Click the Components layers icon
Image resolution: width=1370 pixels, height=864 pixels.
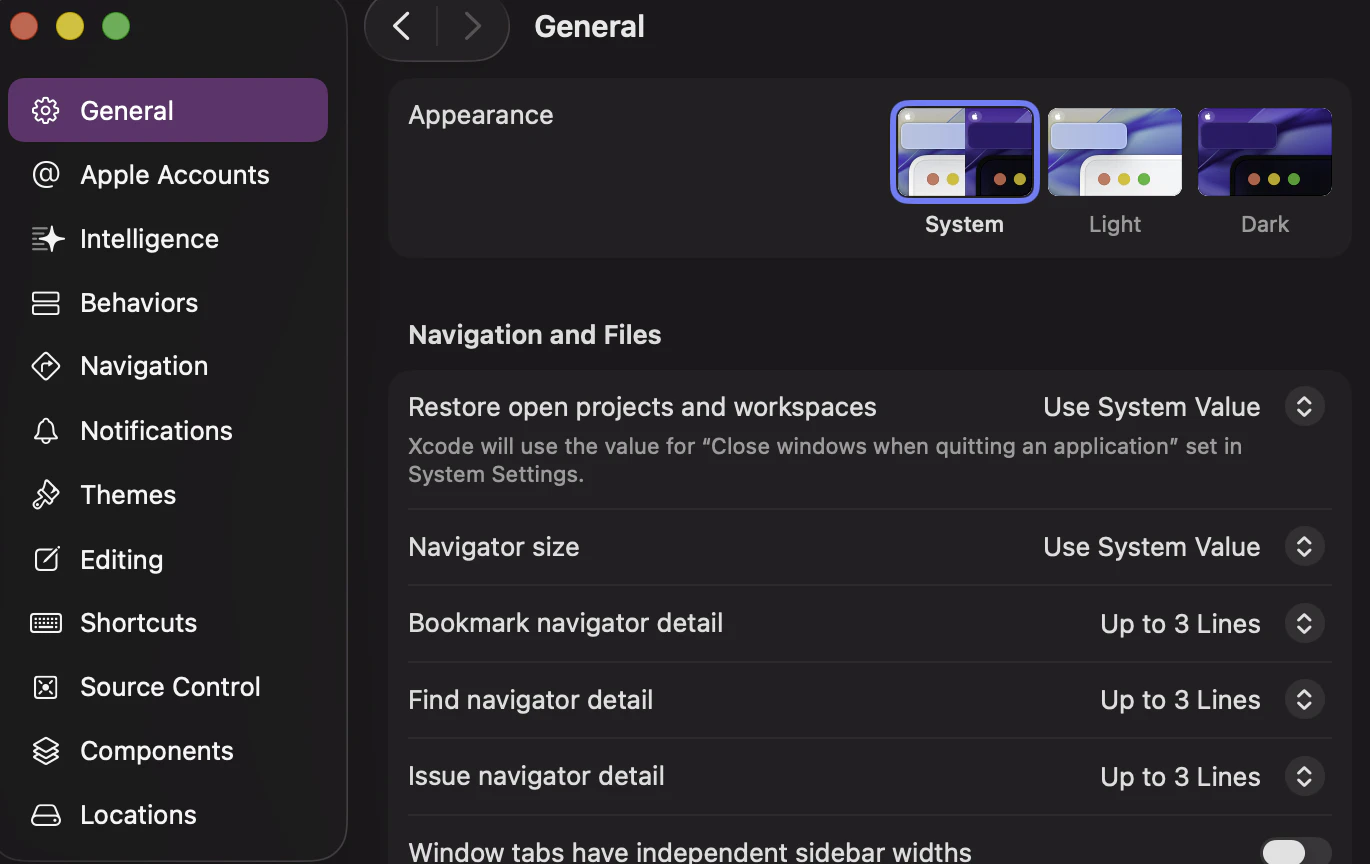[x=46, y=750]
